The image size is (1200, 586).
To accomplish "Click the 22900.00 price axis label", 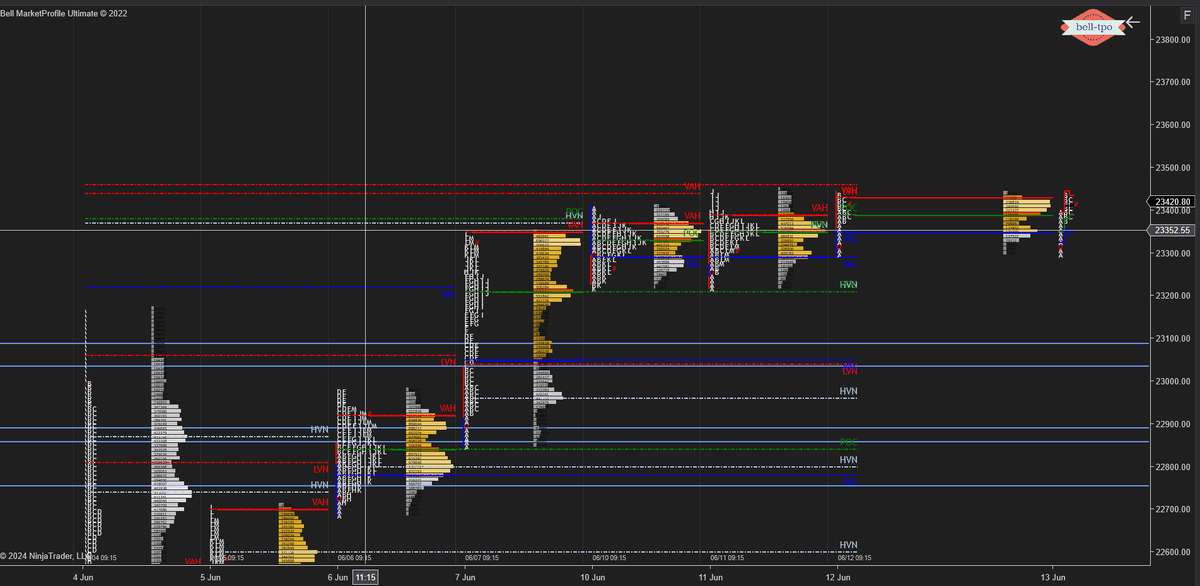I will pos(1173,424).
